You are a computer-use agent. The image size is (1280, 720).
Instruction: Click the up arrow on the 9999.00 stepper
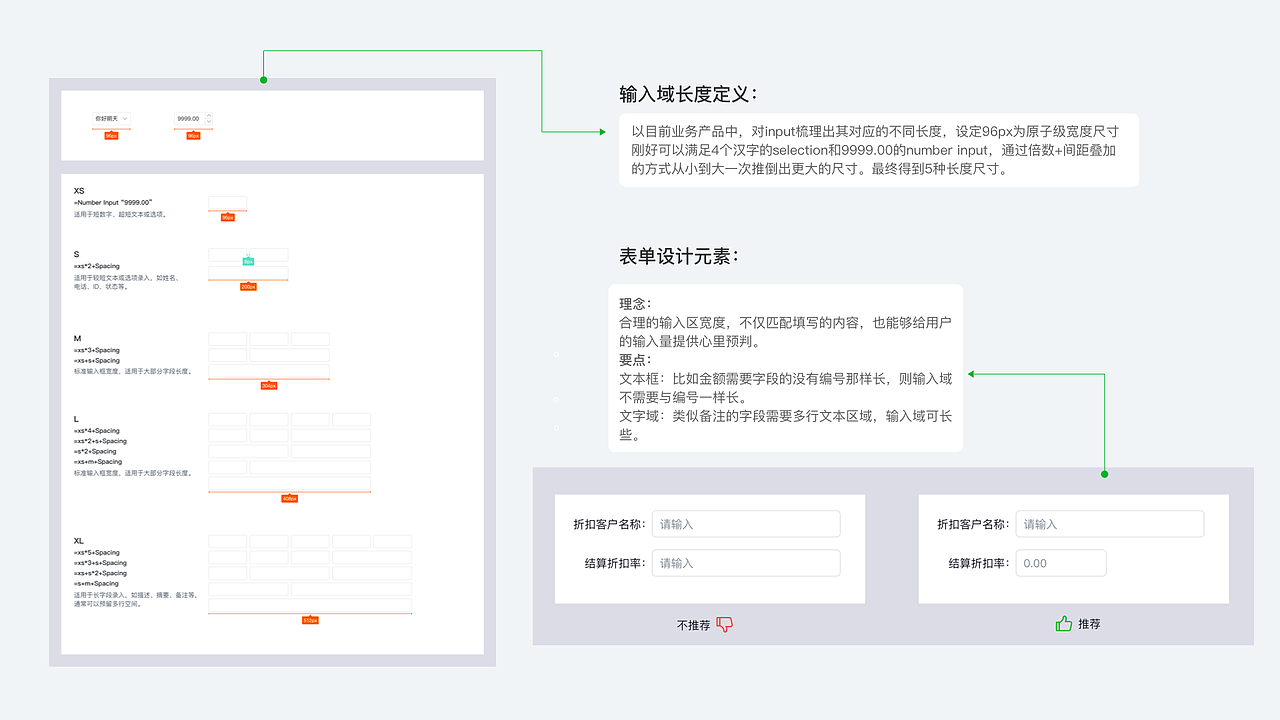tap(209, 116)
